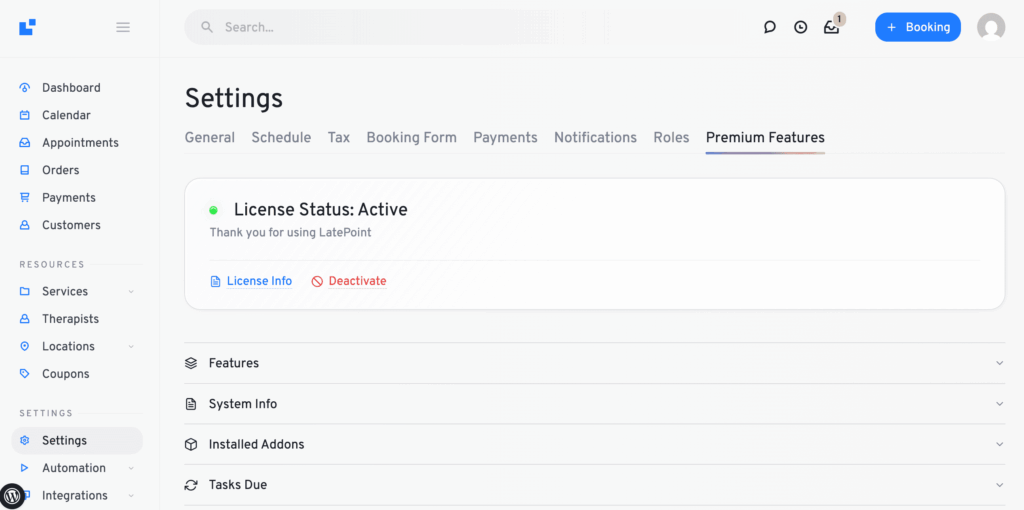The width and height of the screenshot is (1024, 510).
Task: Switch to the Schedule tab
Action: [281, 138]
